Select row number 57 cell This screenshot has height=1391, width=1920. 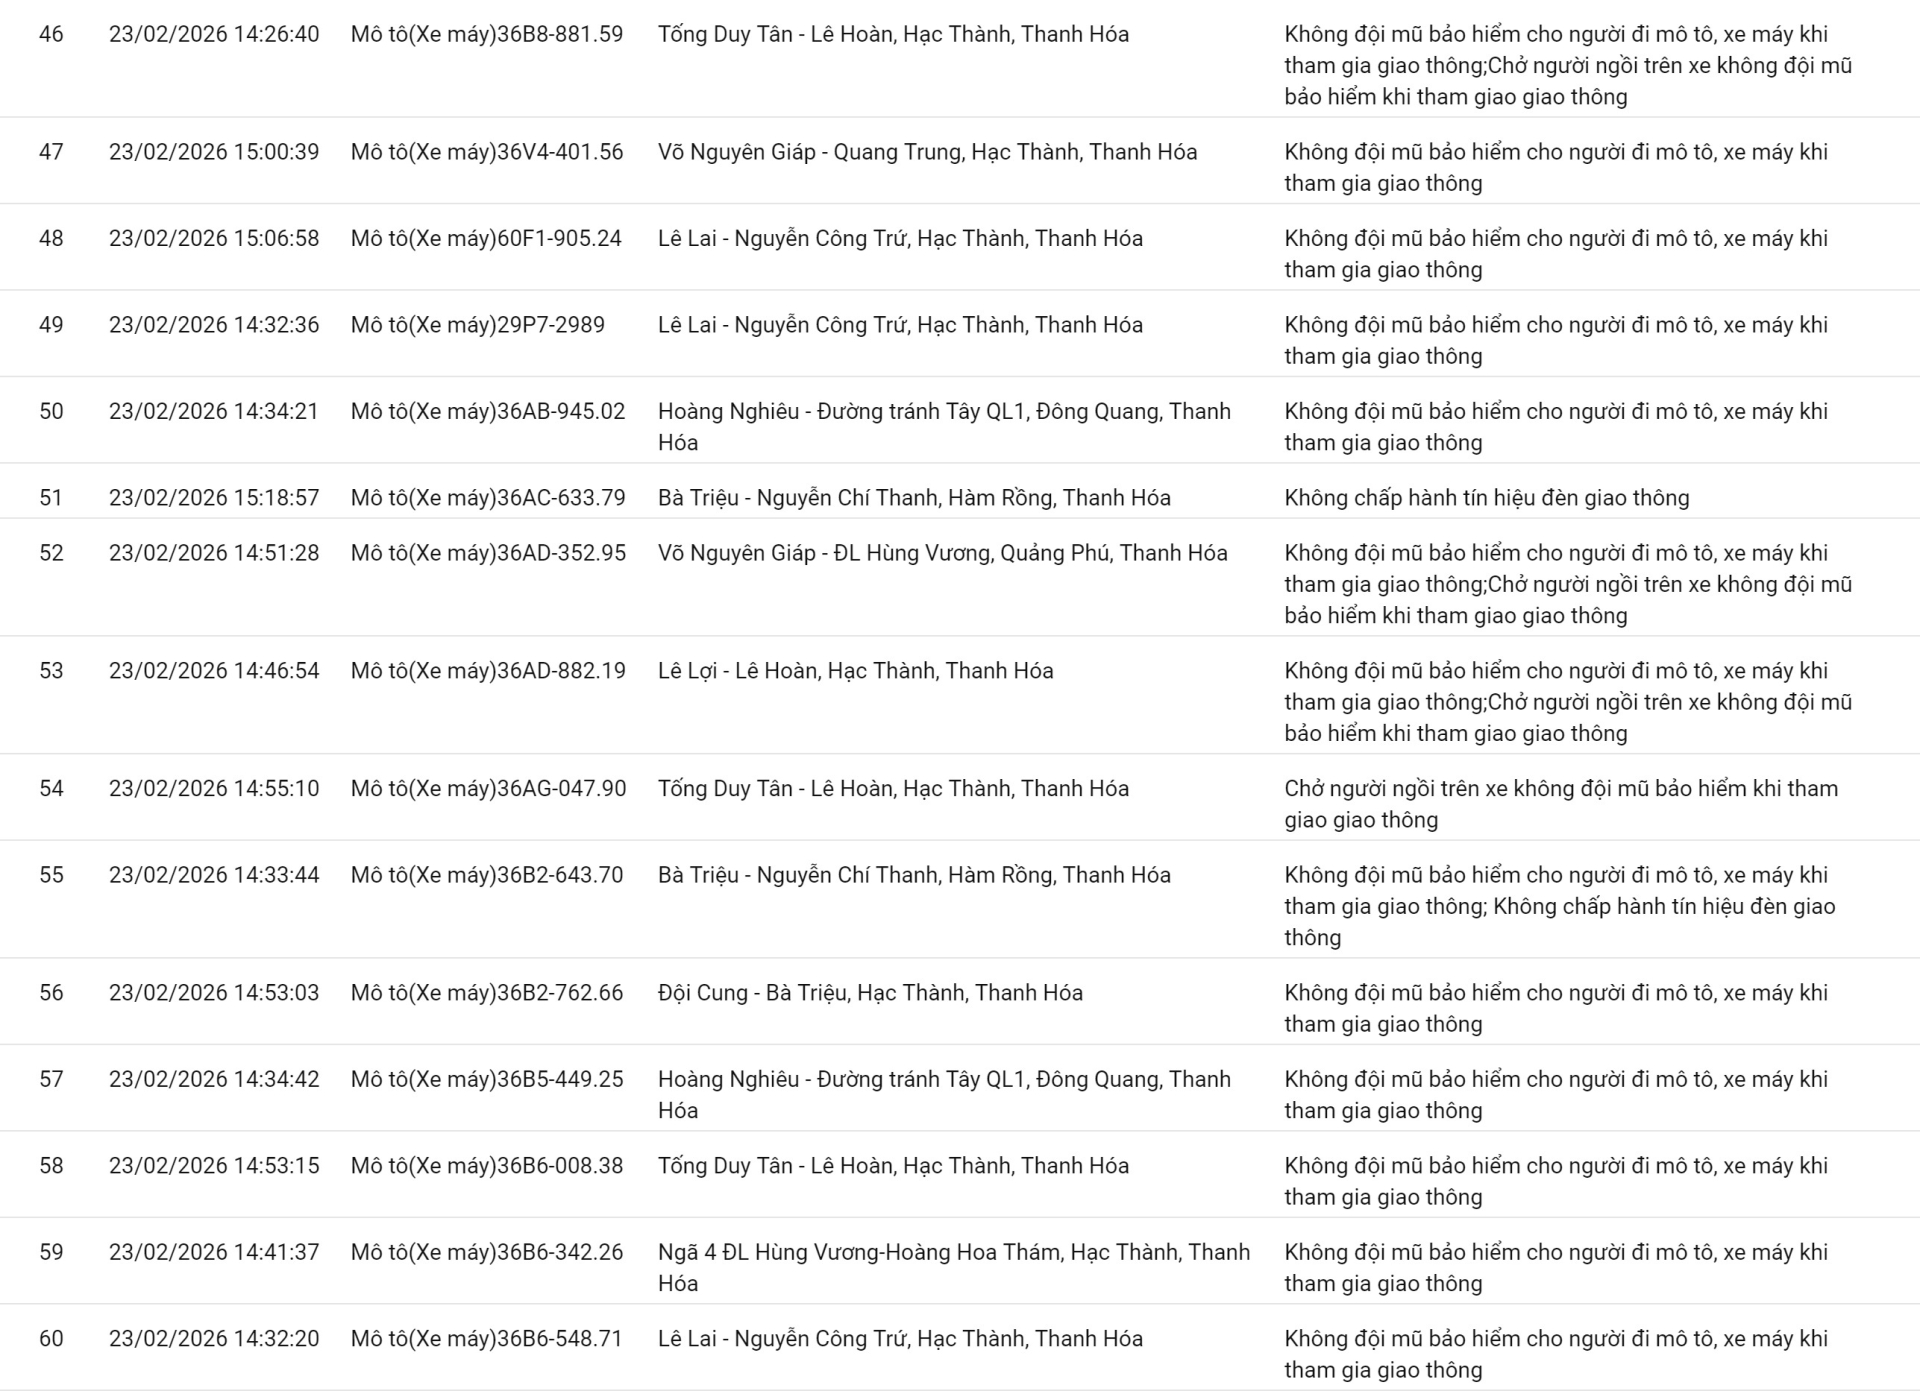tap(51, 1079)
